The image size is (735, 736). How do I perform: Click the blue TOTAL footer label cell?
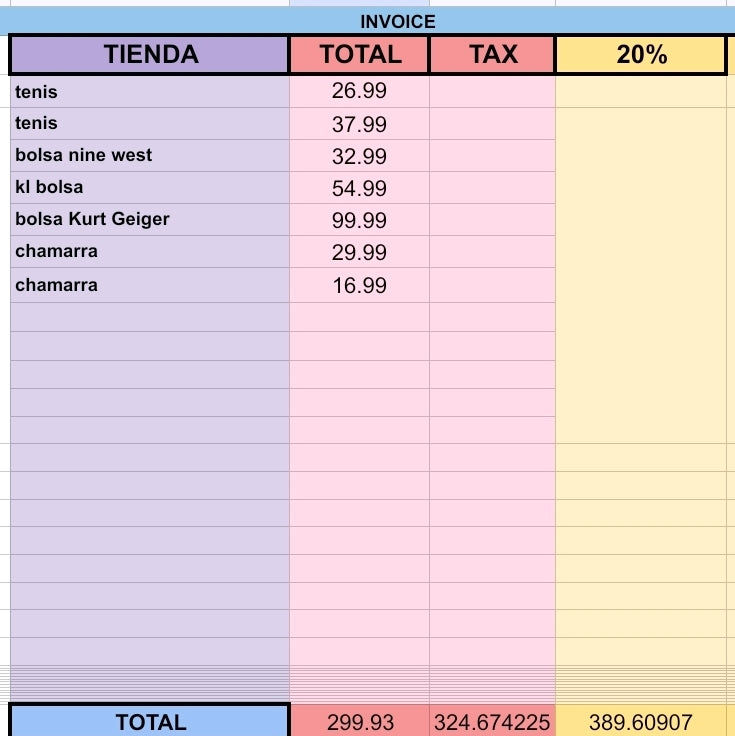(x=150, y=721)
